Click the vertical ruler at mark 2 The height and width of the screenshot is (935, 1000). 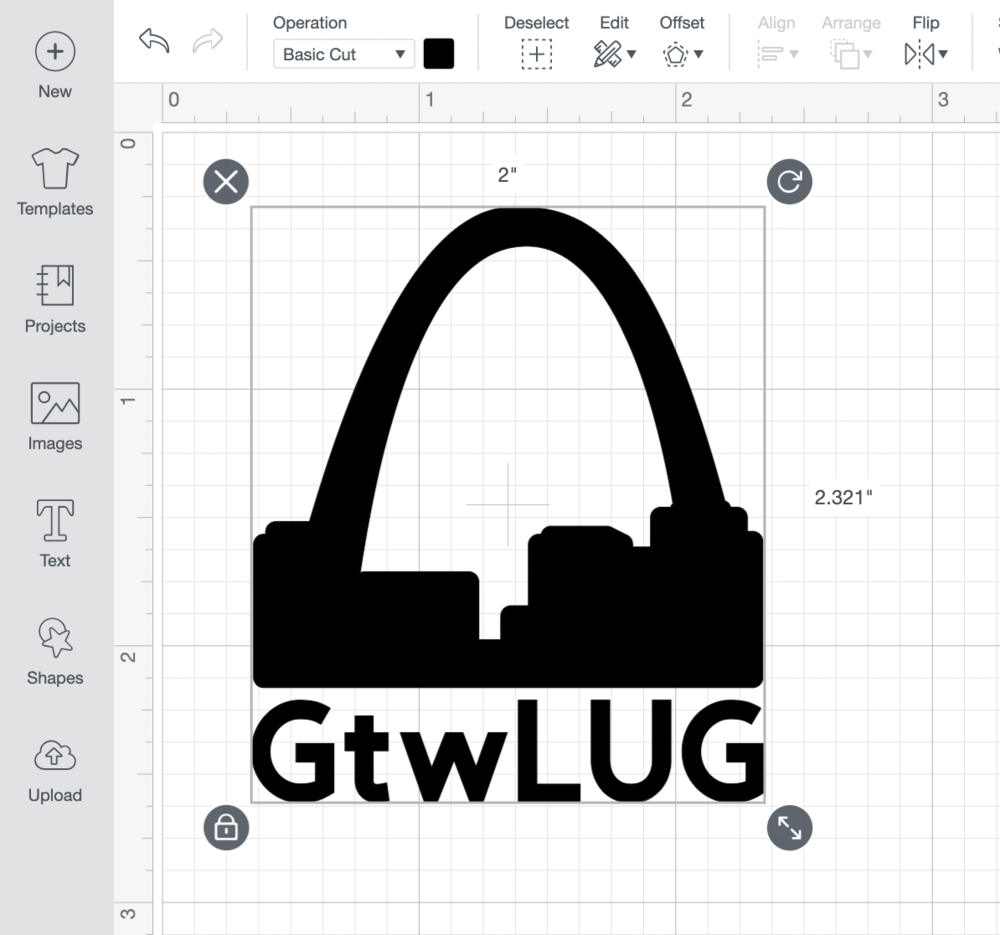coord(128,656)
